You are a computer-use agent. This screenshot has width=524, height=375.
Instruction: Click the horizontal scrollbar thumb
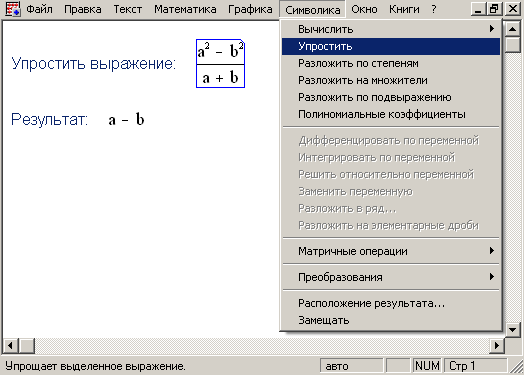coord(26,345)
